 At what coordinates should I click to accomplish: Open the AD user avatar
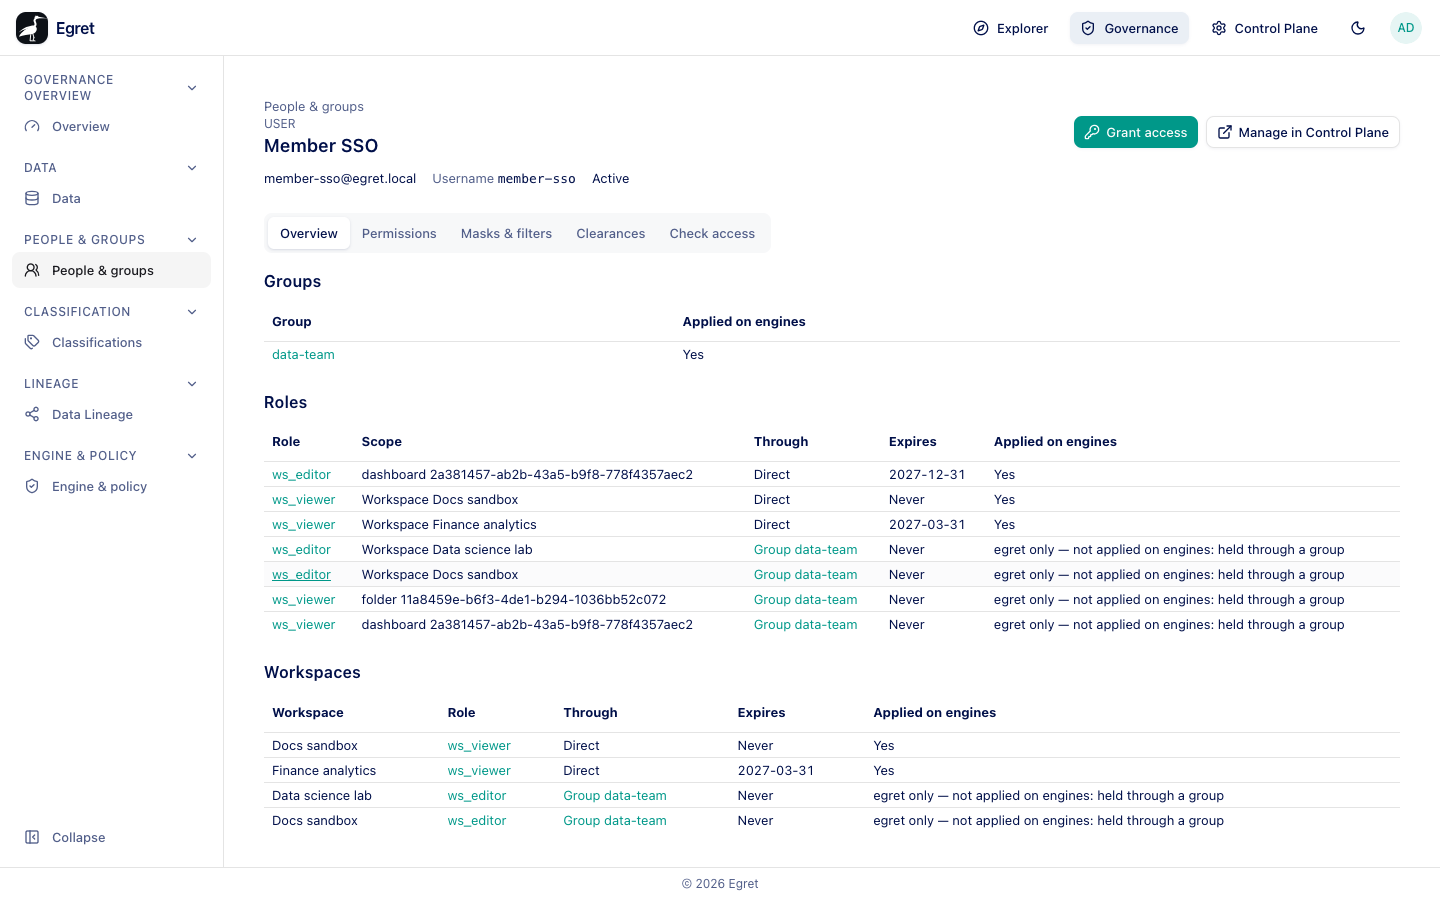pos(1406,28)
